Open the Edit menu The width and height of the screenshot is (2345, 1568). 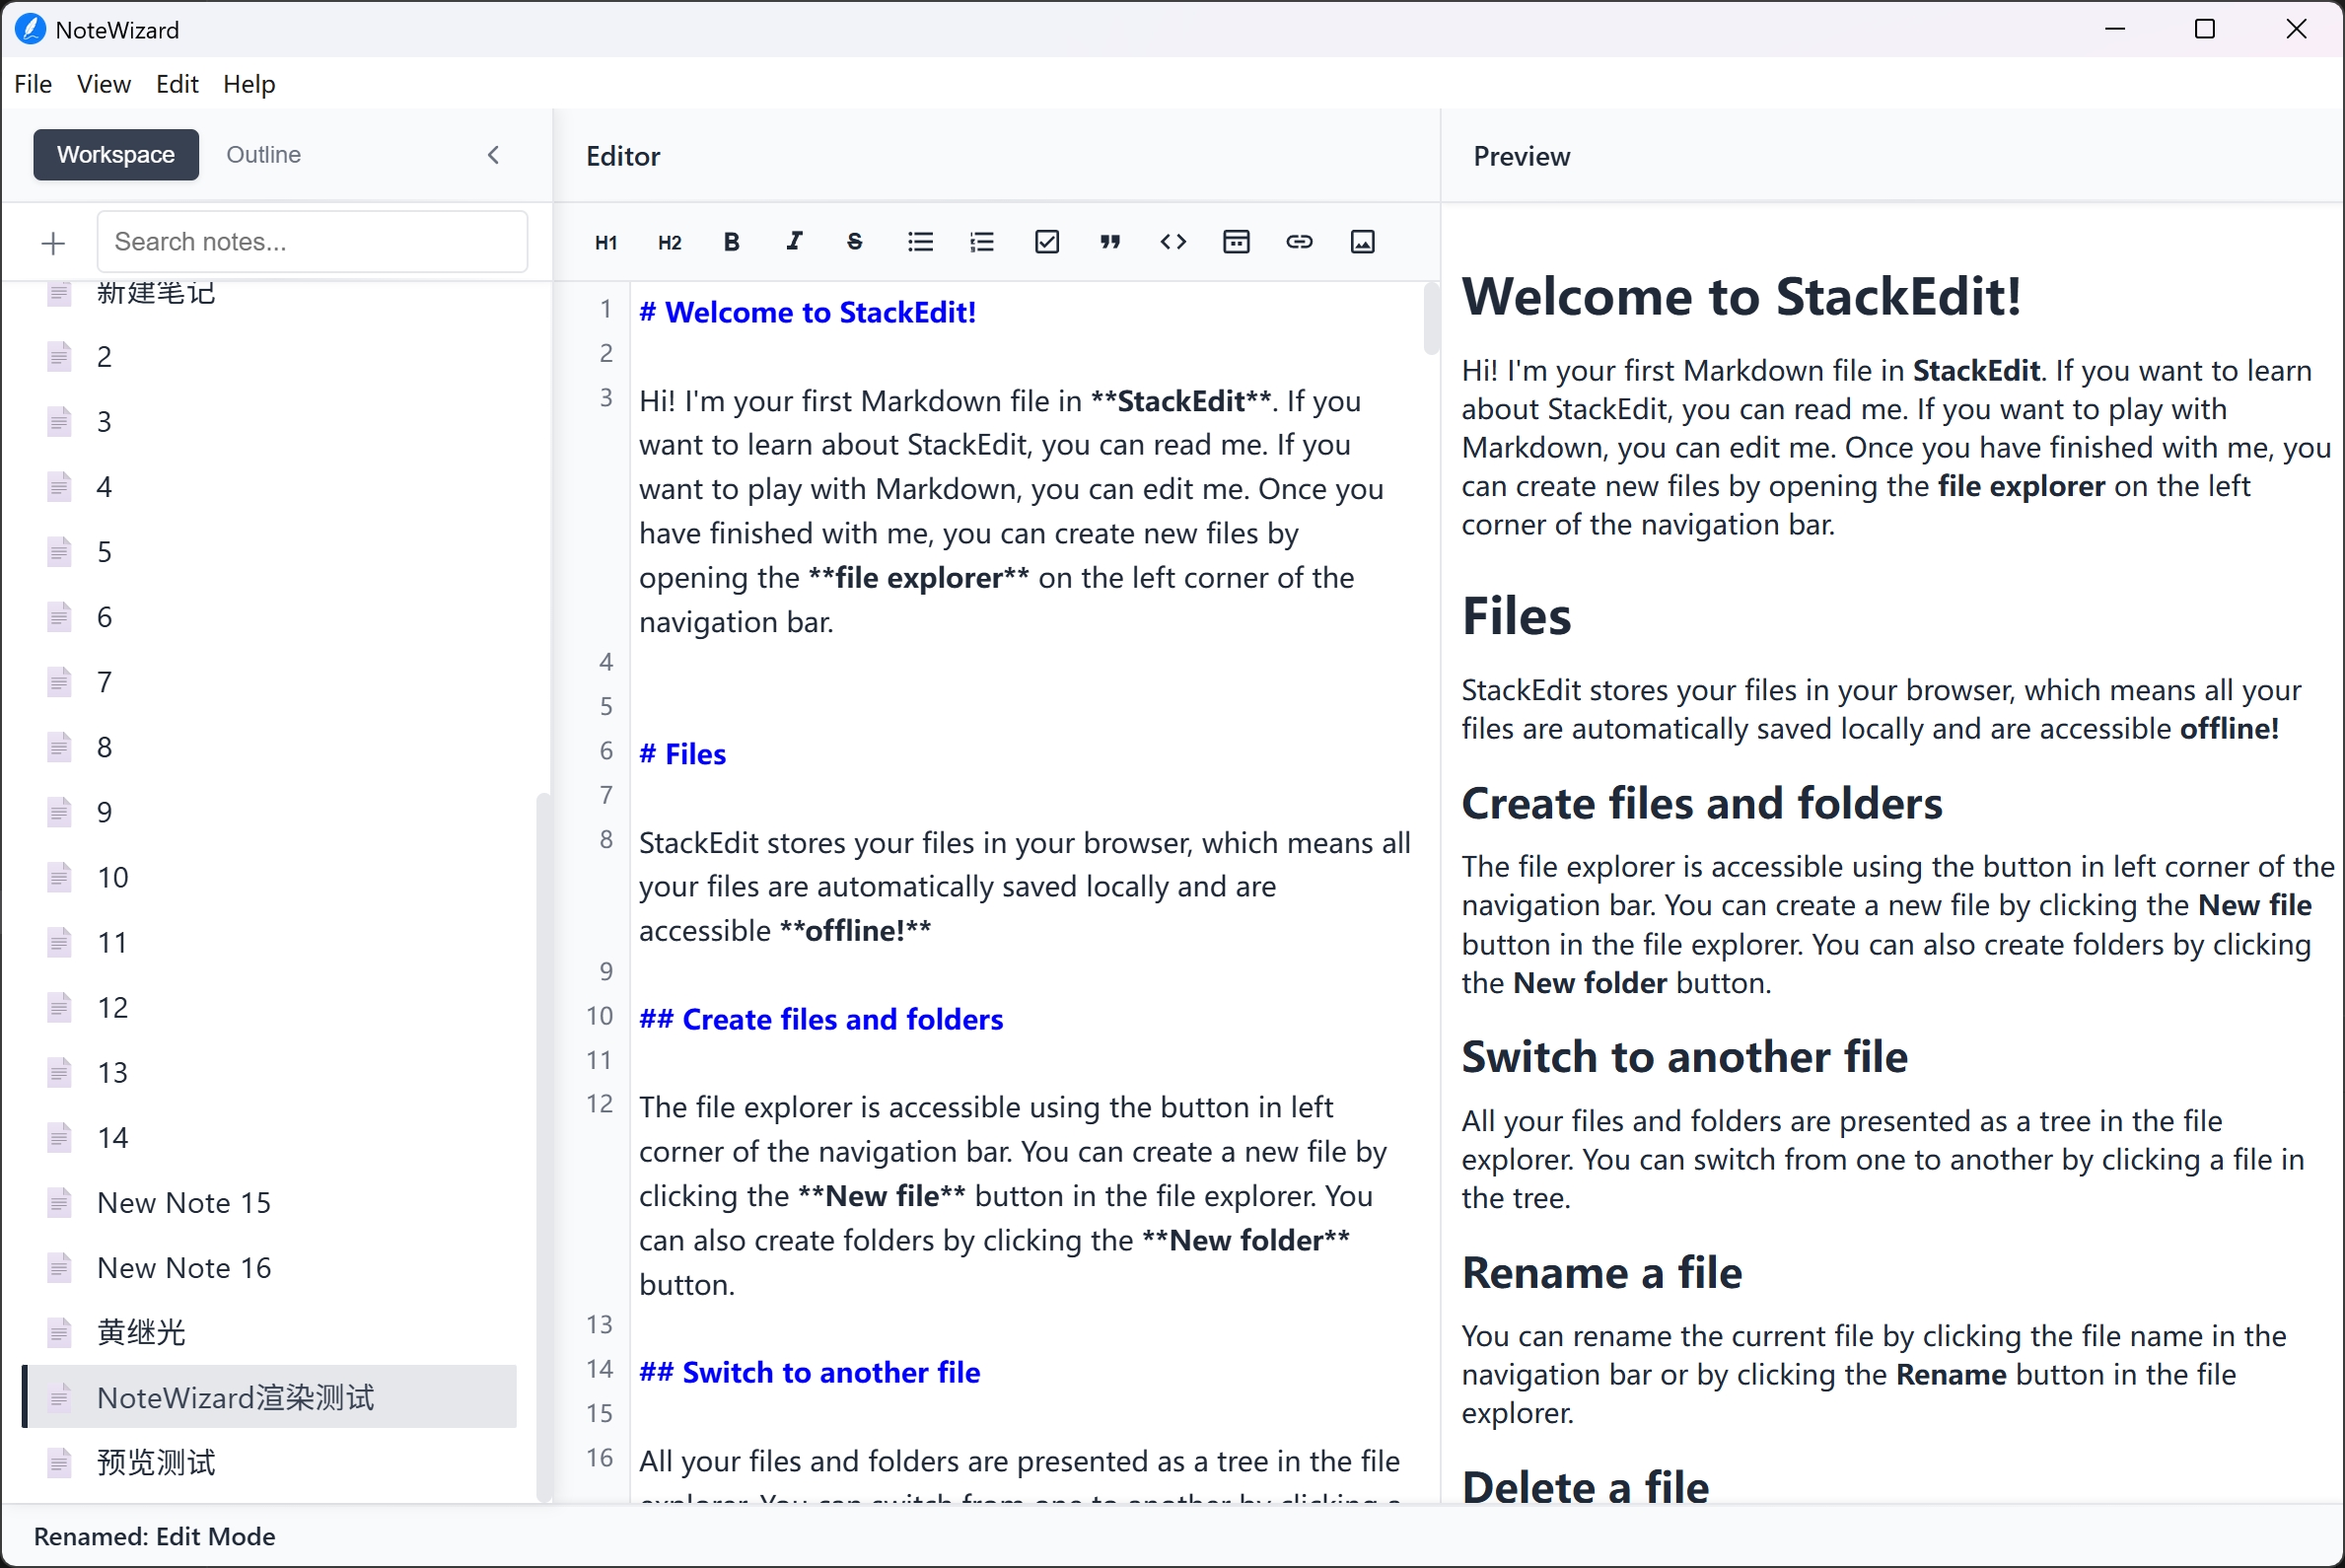point(177,84)
